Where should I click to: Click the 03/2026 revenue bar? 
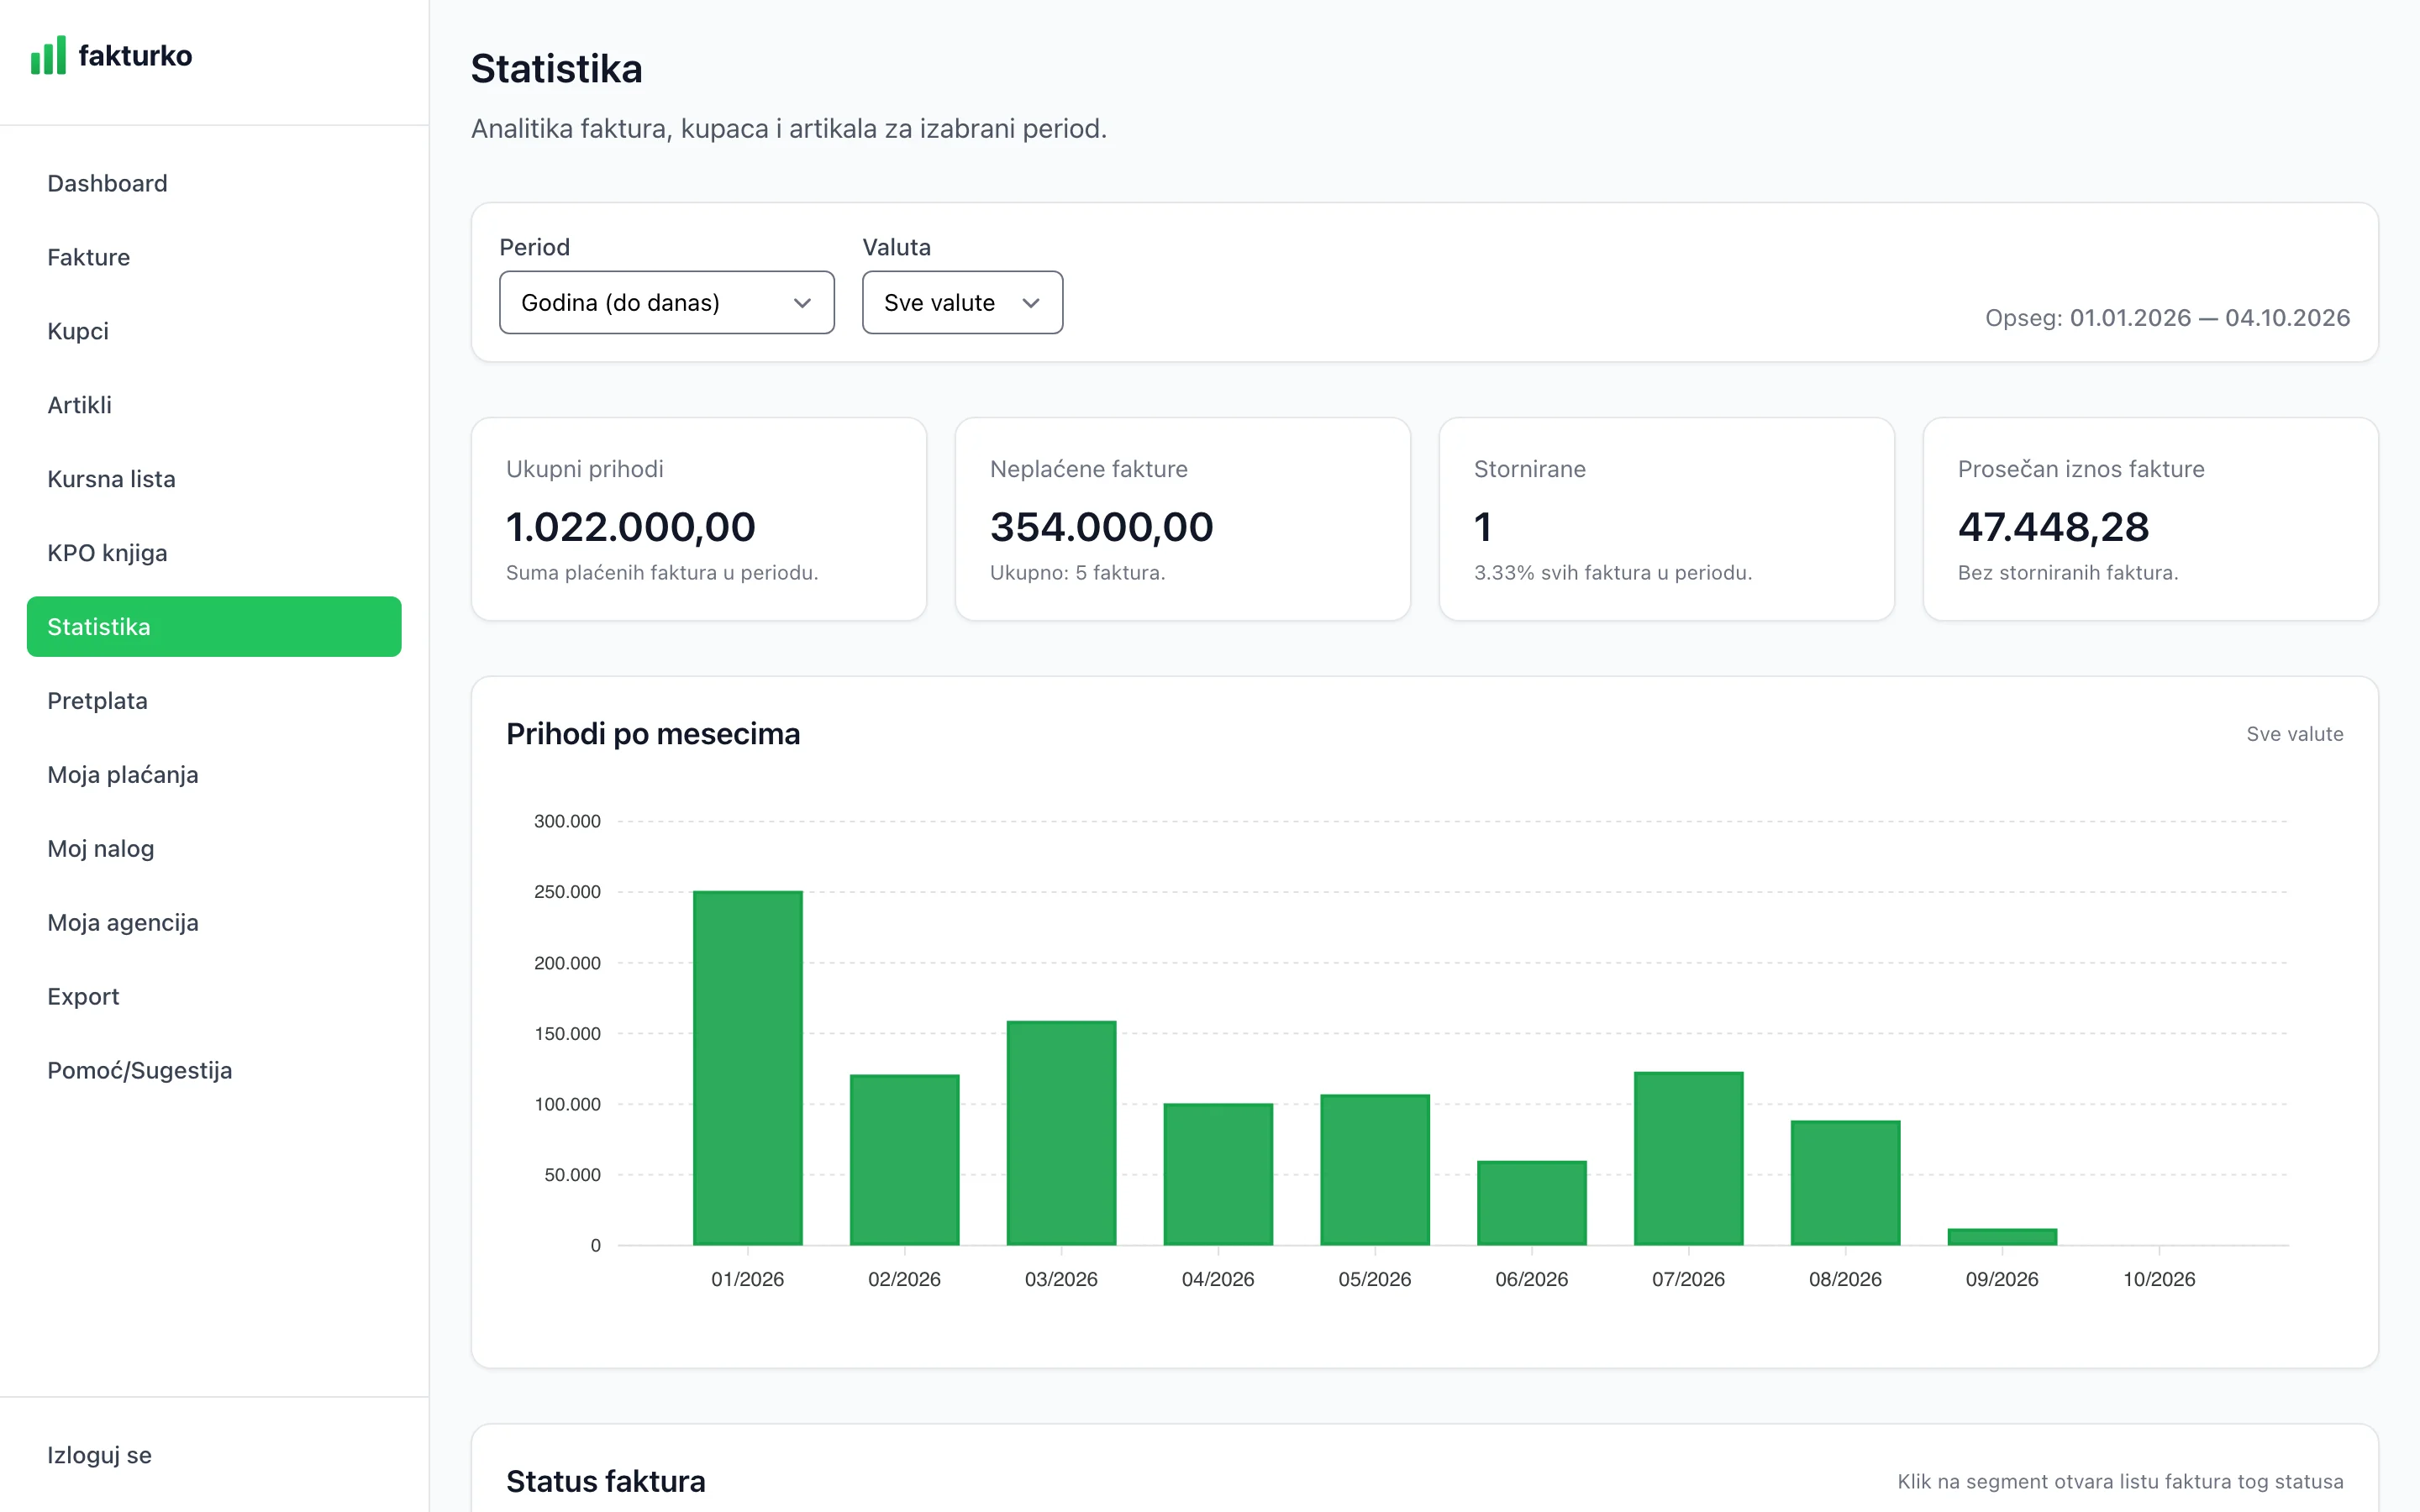tap(1061, 1133)
